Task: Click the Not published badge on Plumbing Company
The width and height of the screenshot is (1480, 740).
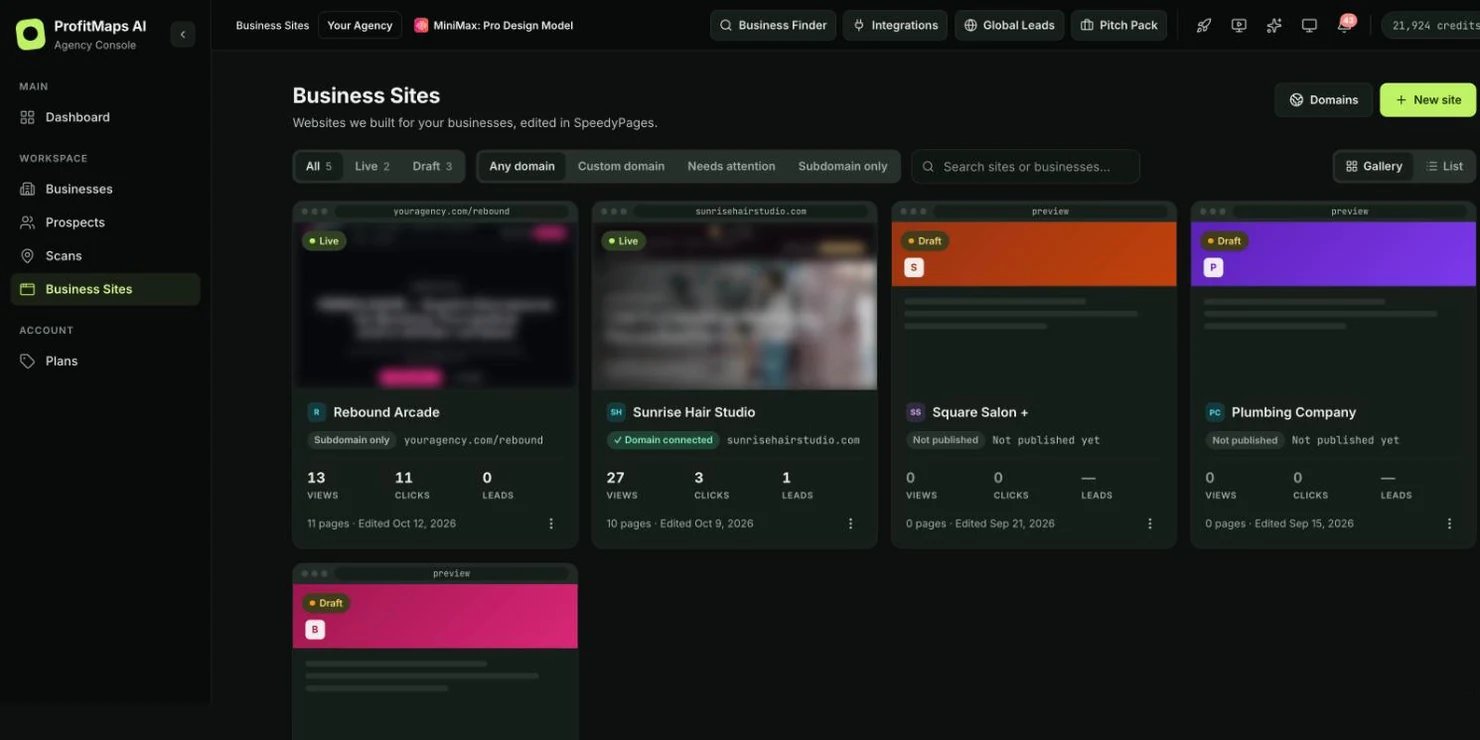Action: pos(1245,440)
